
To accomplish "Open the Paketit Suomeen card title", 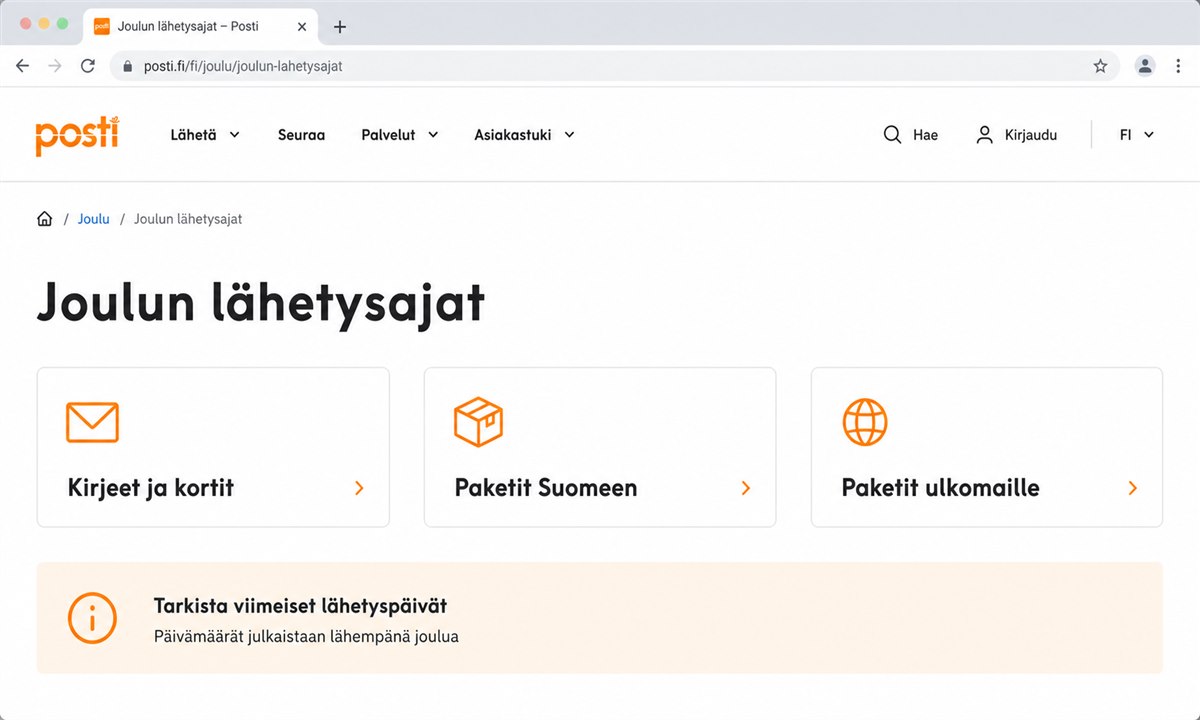I will [x=546, y=488].
